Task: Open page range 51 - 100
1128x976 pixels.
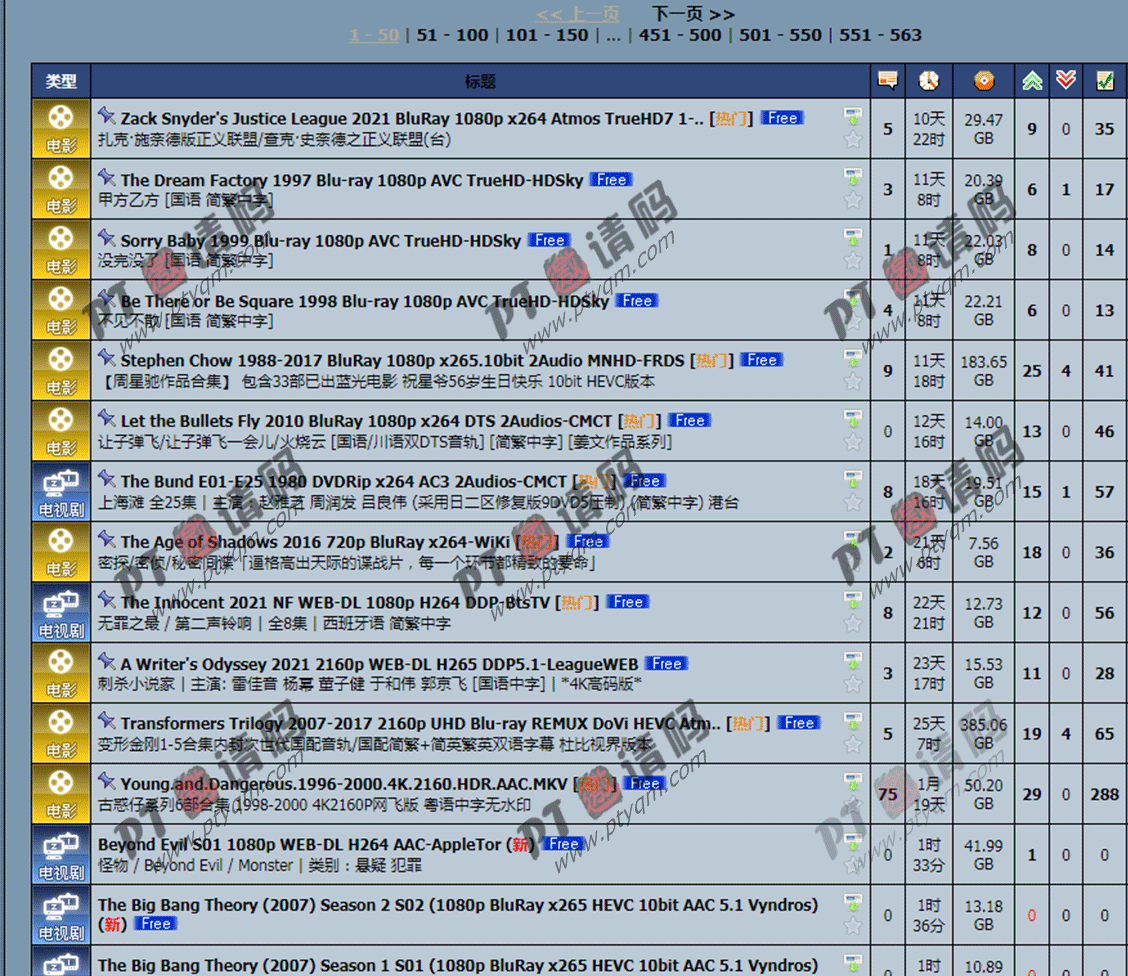Action: click(x=452, y=35)
